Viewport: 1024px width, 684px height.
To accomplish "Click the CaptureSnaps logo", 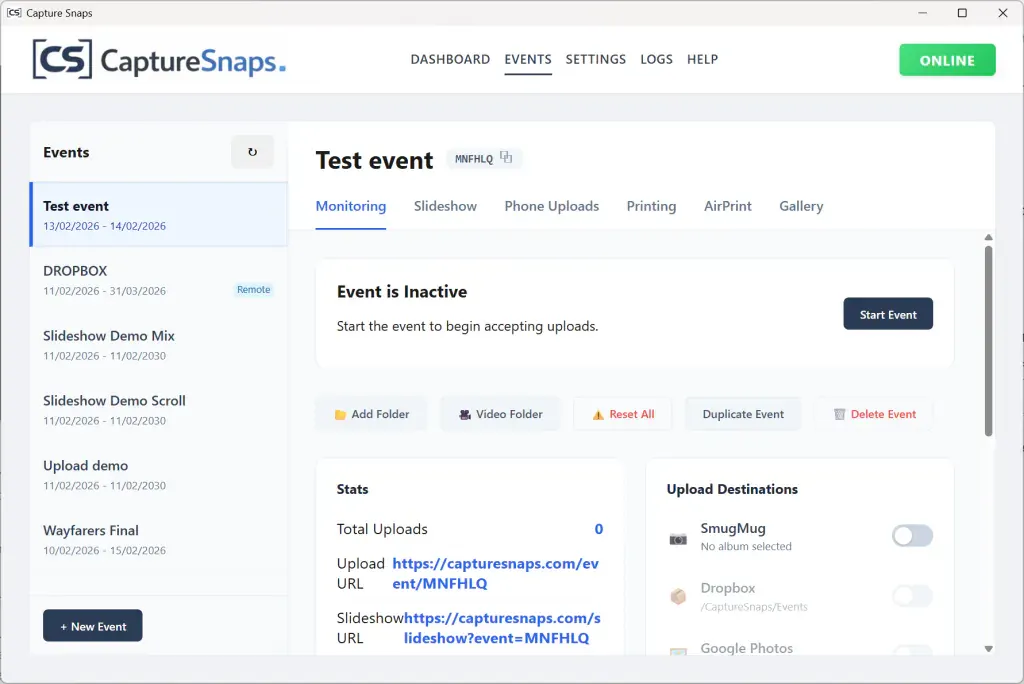I will coord(159,59).
